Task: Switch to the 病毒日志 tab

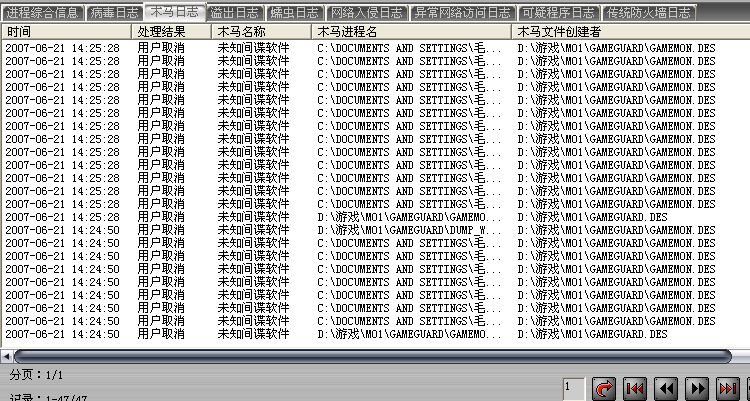Action: [114, 12]
